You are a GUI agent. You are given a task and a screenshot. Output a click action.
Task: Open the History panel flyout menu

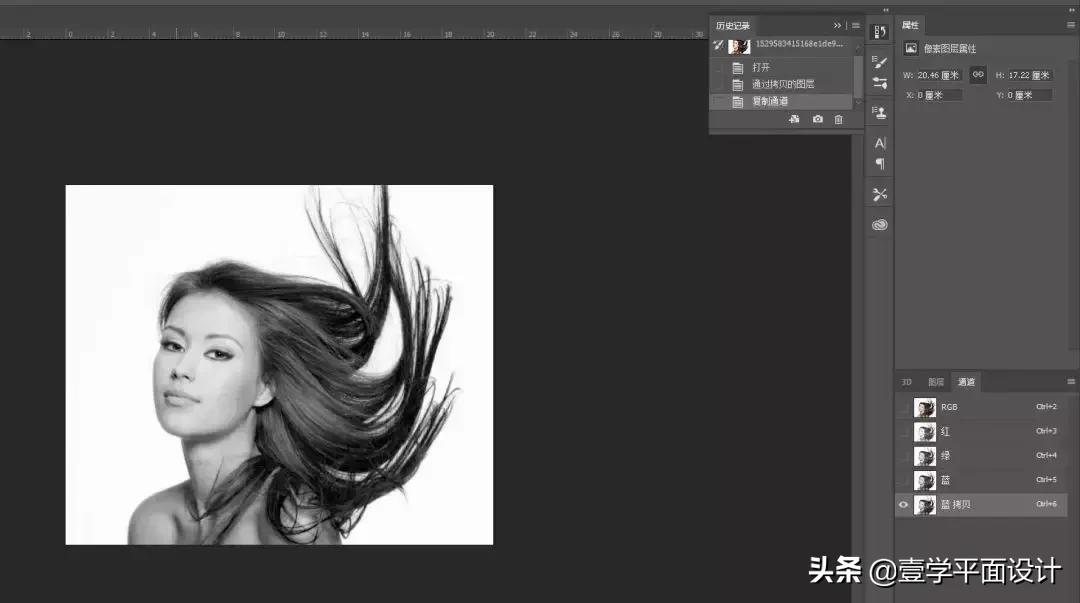pos(856,26)
